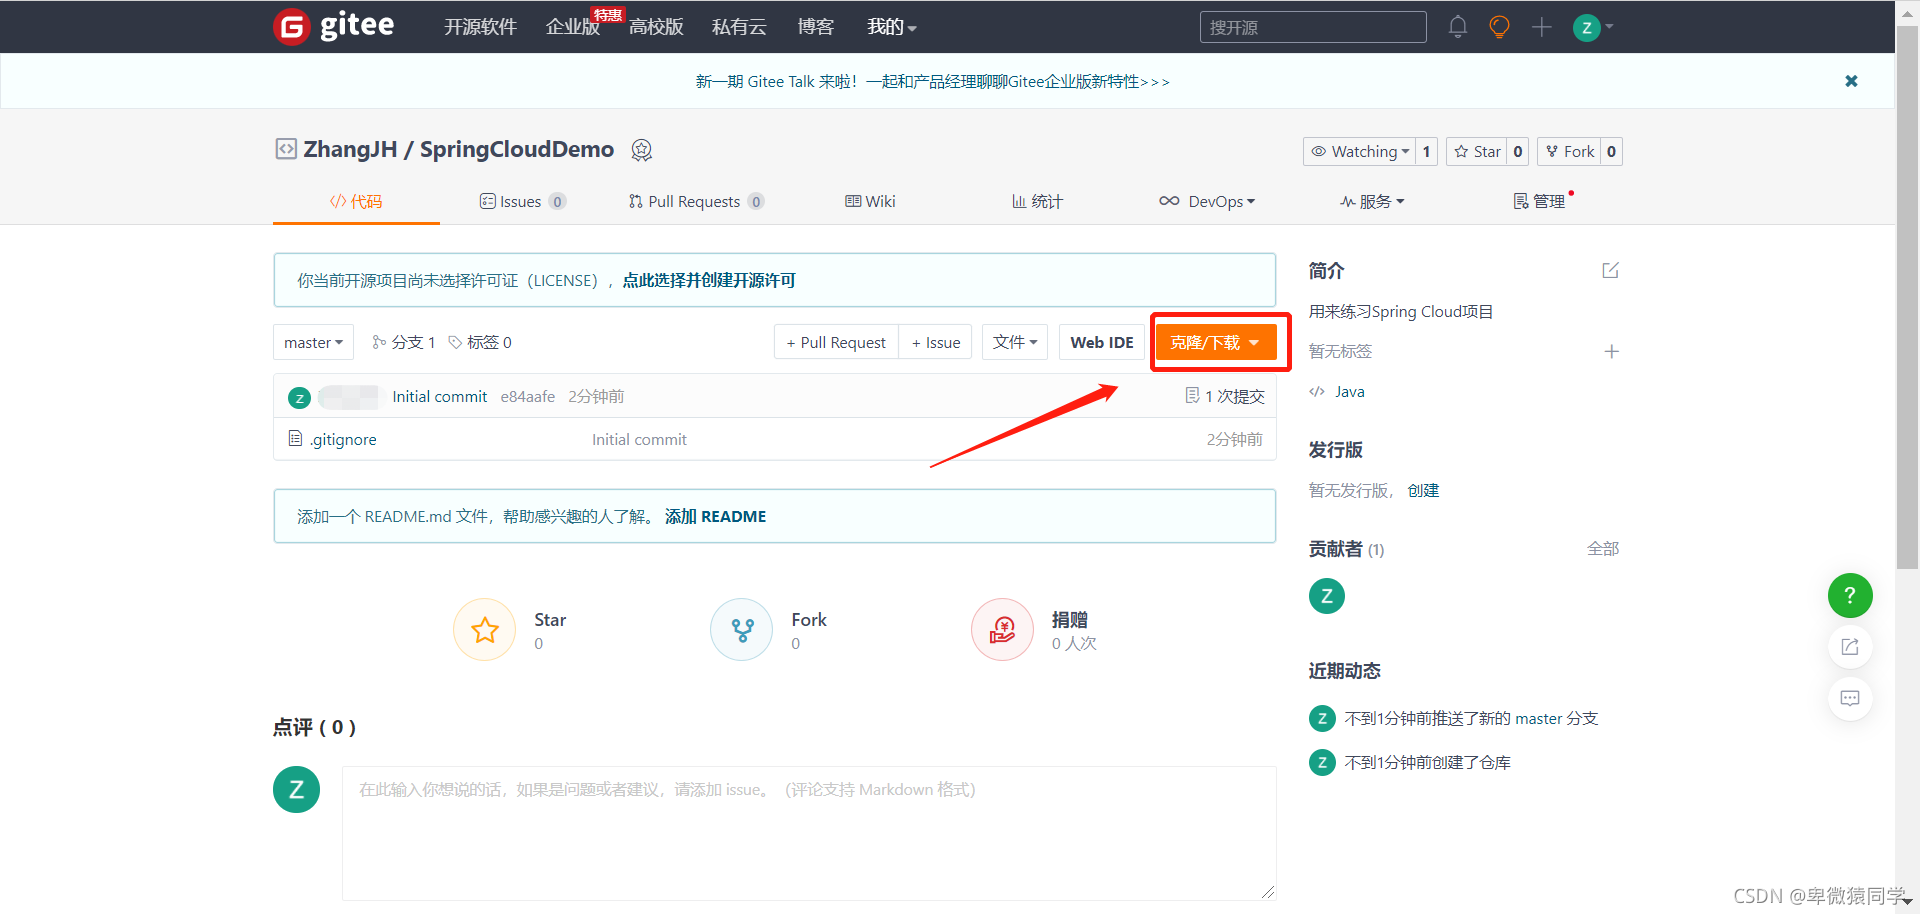Click the green question mark help button
Image resolution: width=1920 pixels, height=914 pixels.
coord(1850,595)
